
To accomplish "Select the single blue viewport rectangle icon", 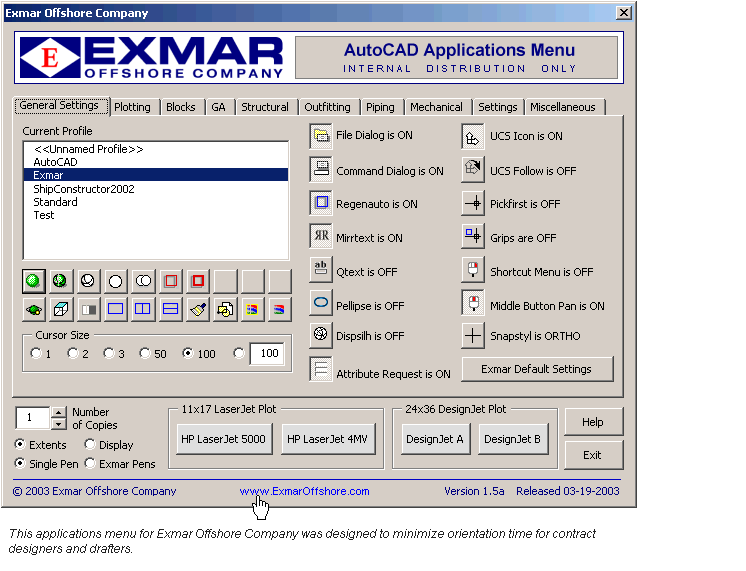I will [115, 310].
